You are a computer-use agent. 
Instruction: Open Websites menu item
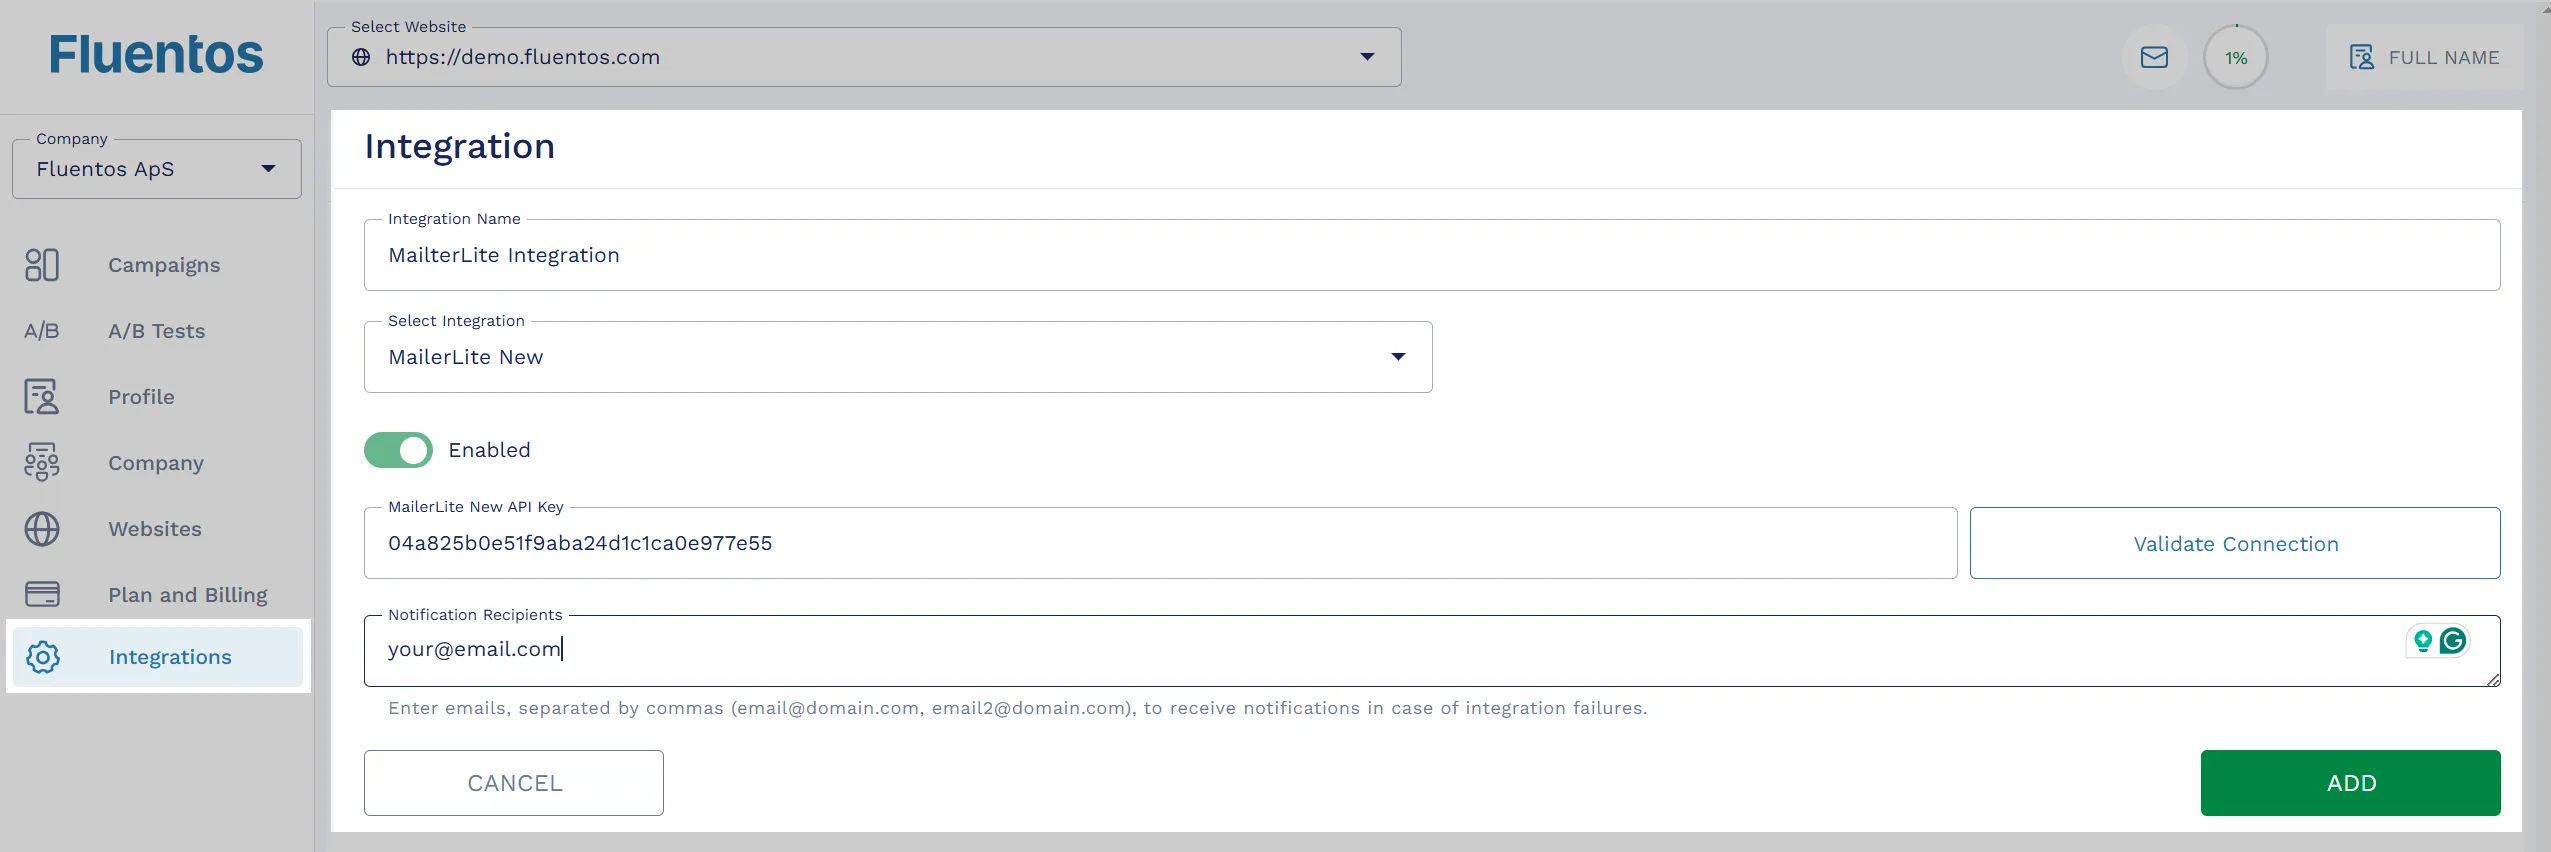(x=157, y=529)
